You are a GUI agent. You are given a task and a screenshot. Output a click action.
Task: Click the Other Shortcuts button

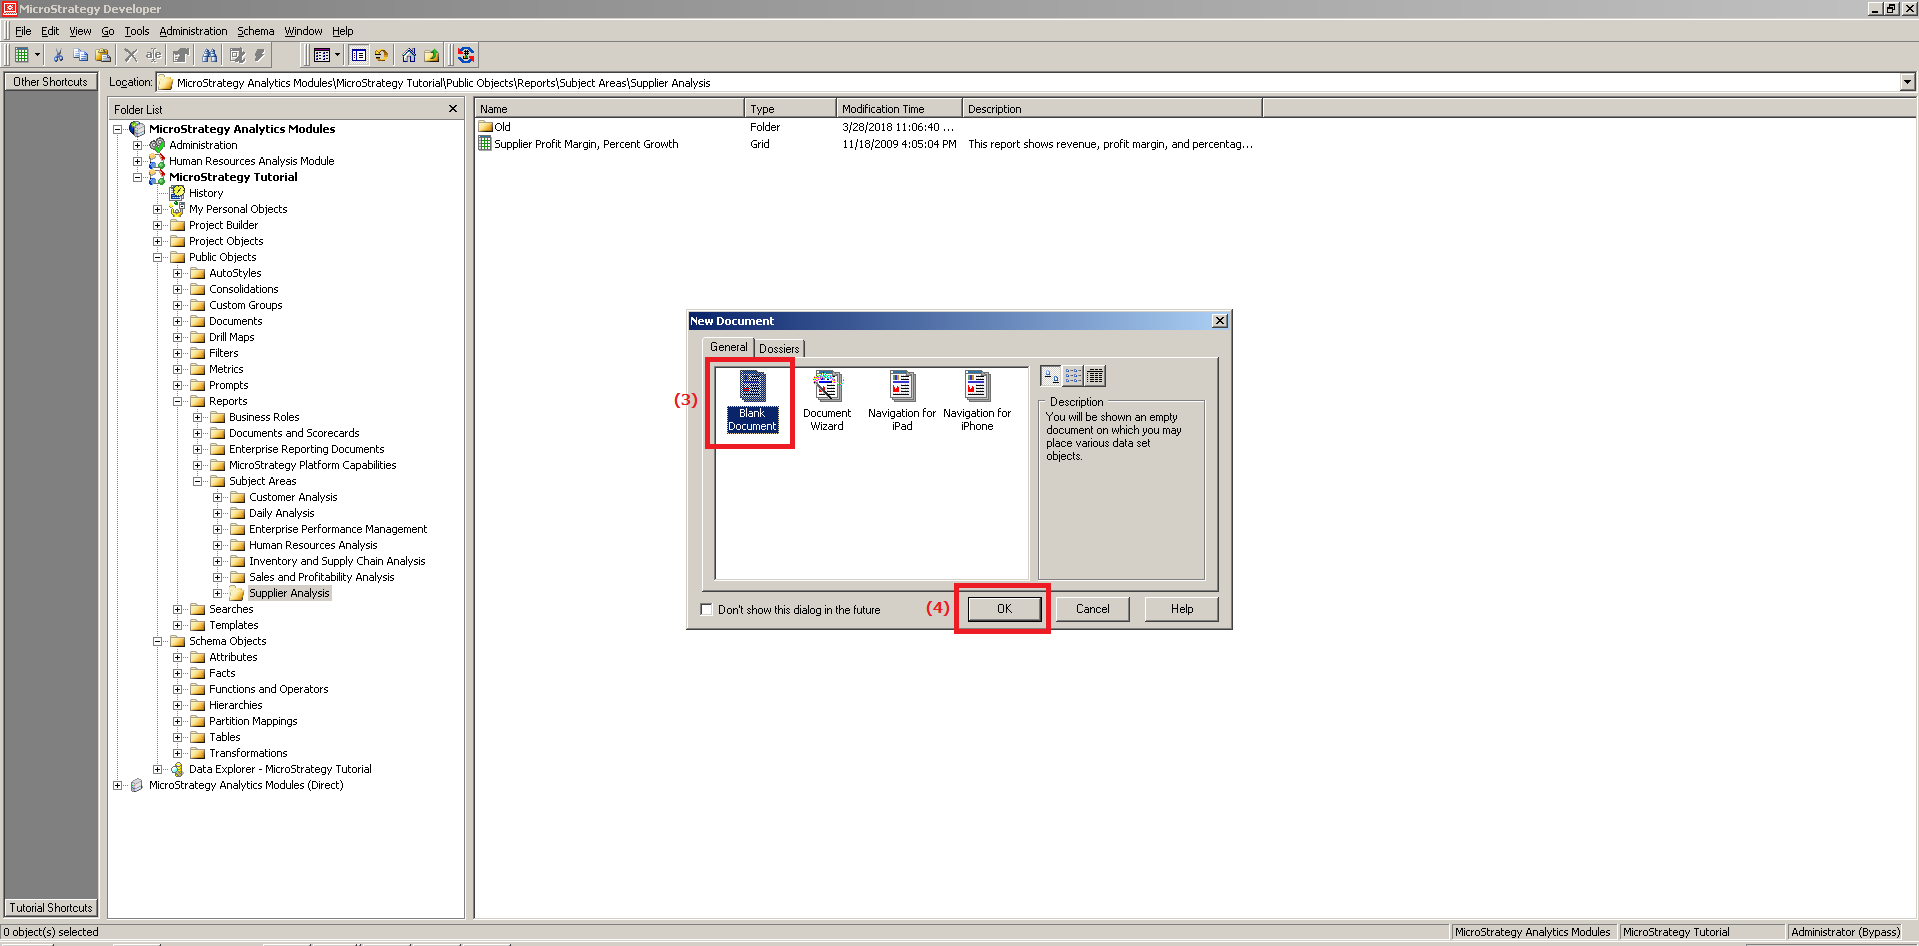pyautogui.click(x=50, y=82)
